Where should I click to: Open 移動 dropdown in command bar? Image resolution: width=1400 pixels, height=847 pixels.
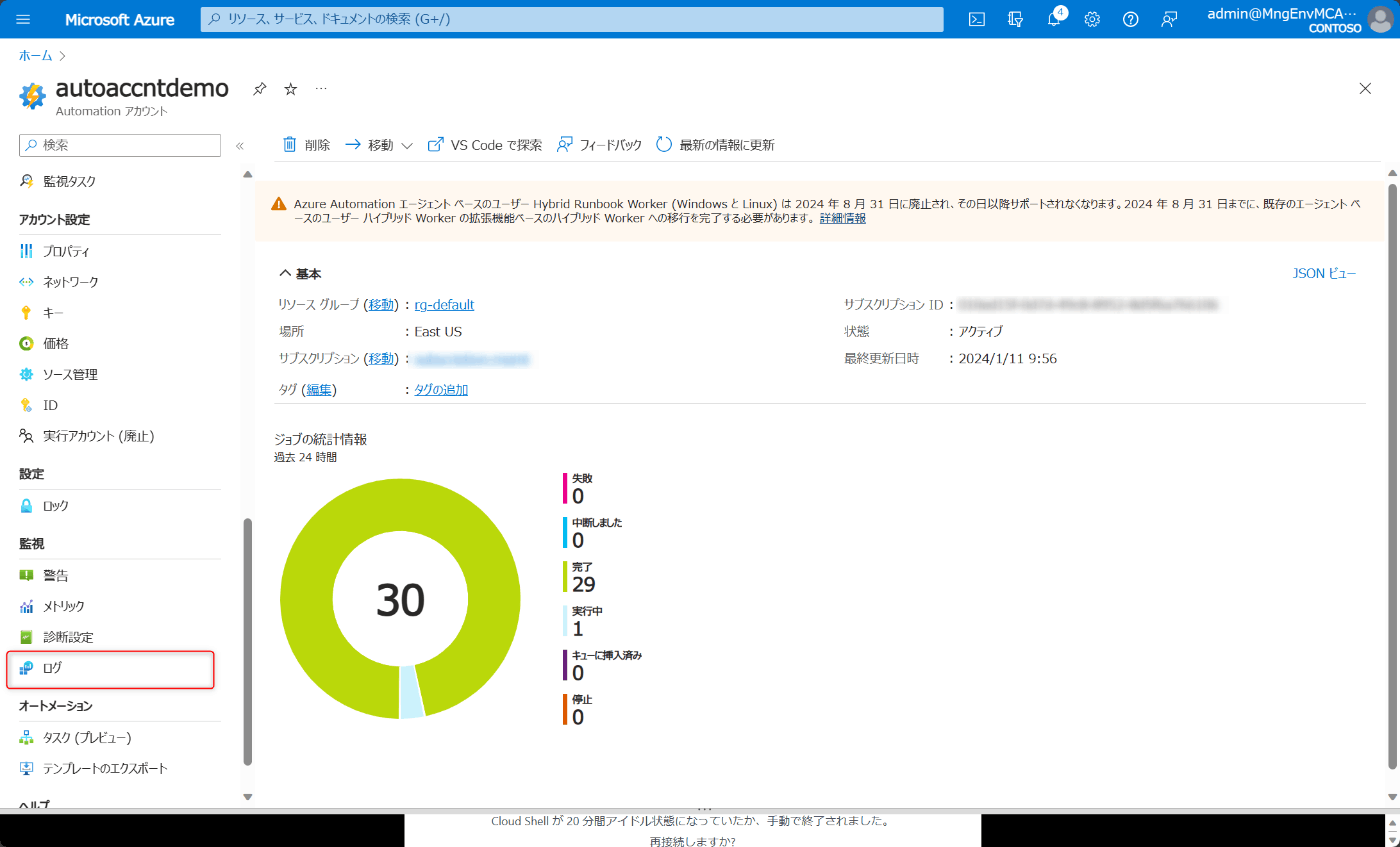pyautogui.click(x=379, y=145)
